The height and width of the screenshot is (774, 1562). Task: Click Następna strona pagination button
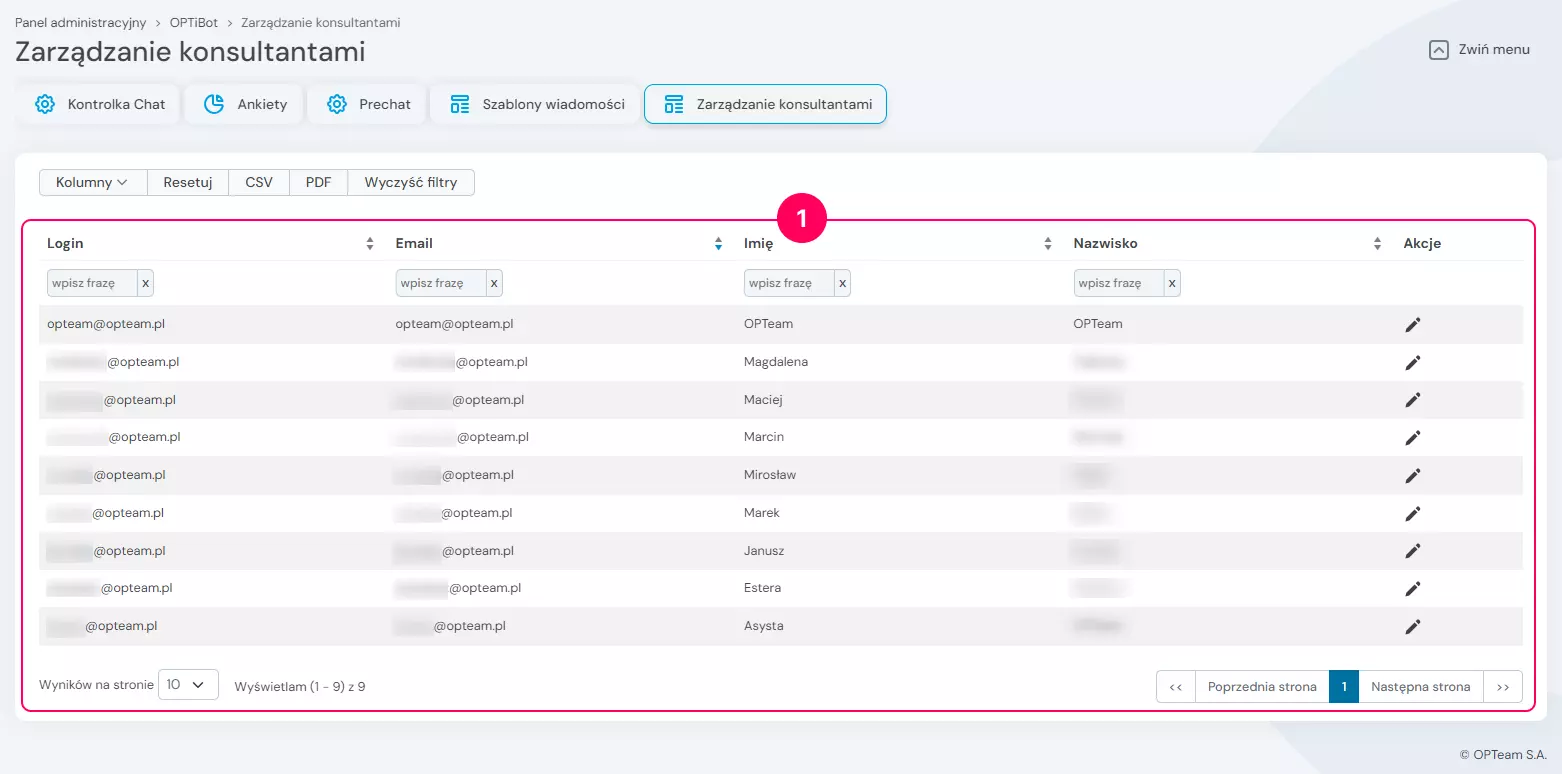click(x=1420, y=687)
